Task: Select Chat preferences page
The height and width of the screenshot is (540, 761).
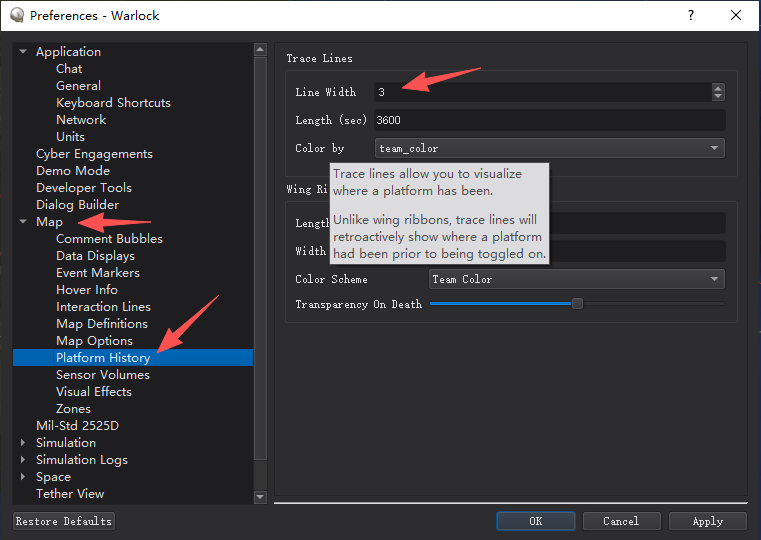Action: tap(69, 68)
